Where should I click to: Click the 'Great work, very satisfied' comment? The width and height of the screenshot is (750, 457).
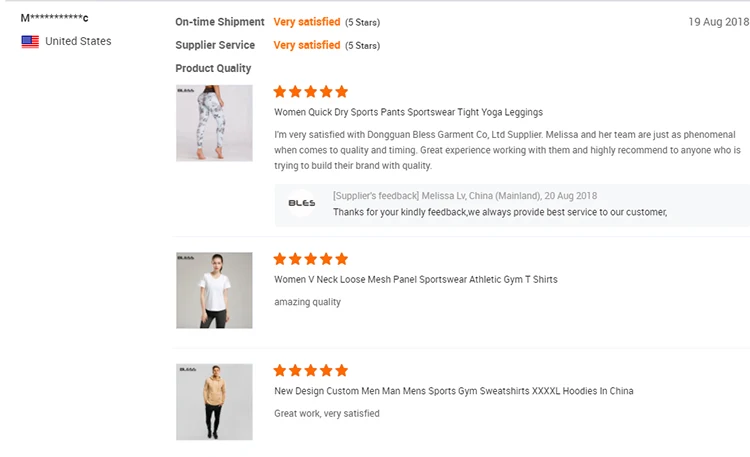click(x=327, y=413)
